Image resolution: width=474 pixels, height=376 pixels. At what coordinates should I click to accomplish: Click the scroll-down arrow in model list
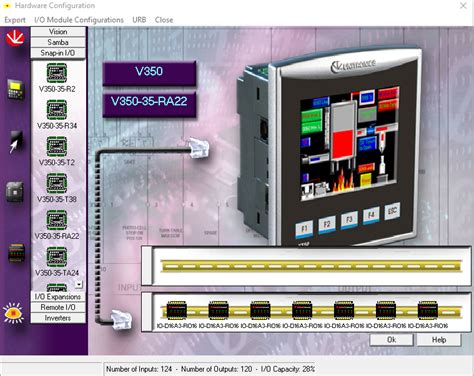tap(79, 284)
